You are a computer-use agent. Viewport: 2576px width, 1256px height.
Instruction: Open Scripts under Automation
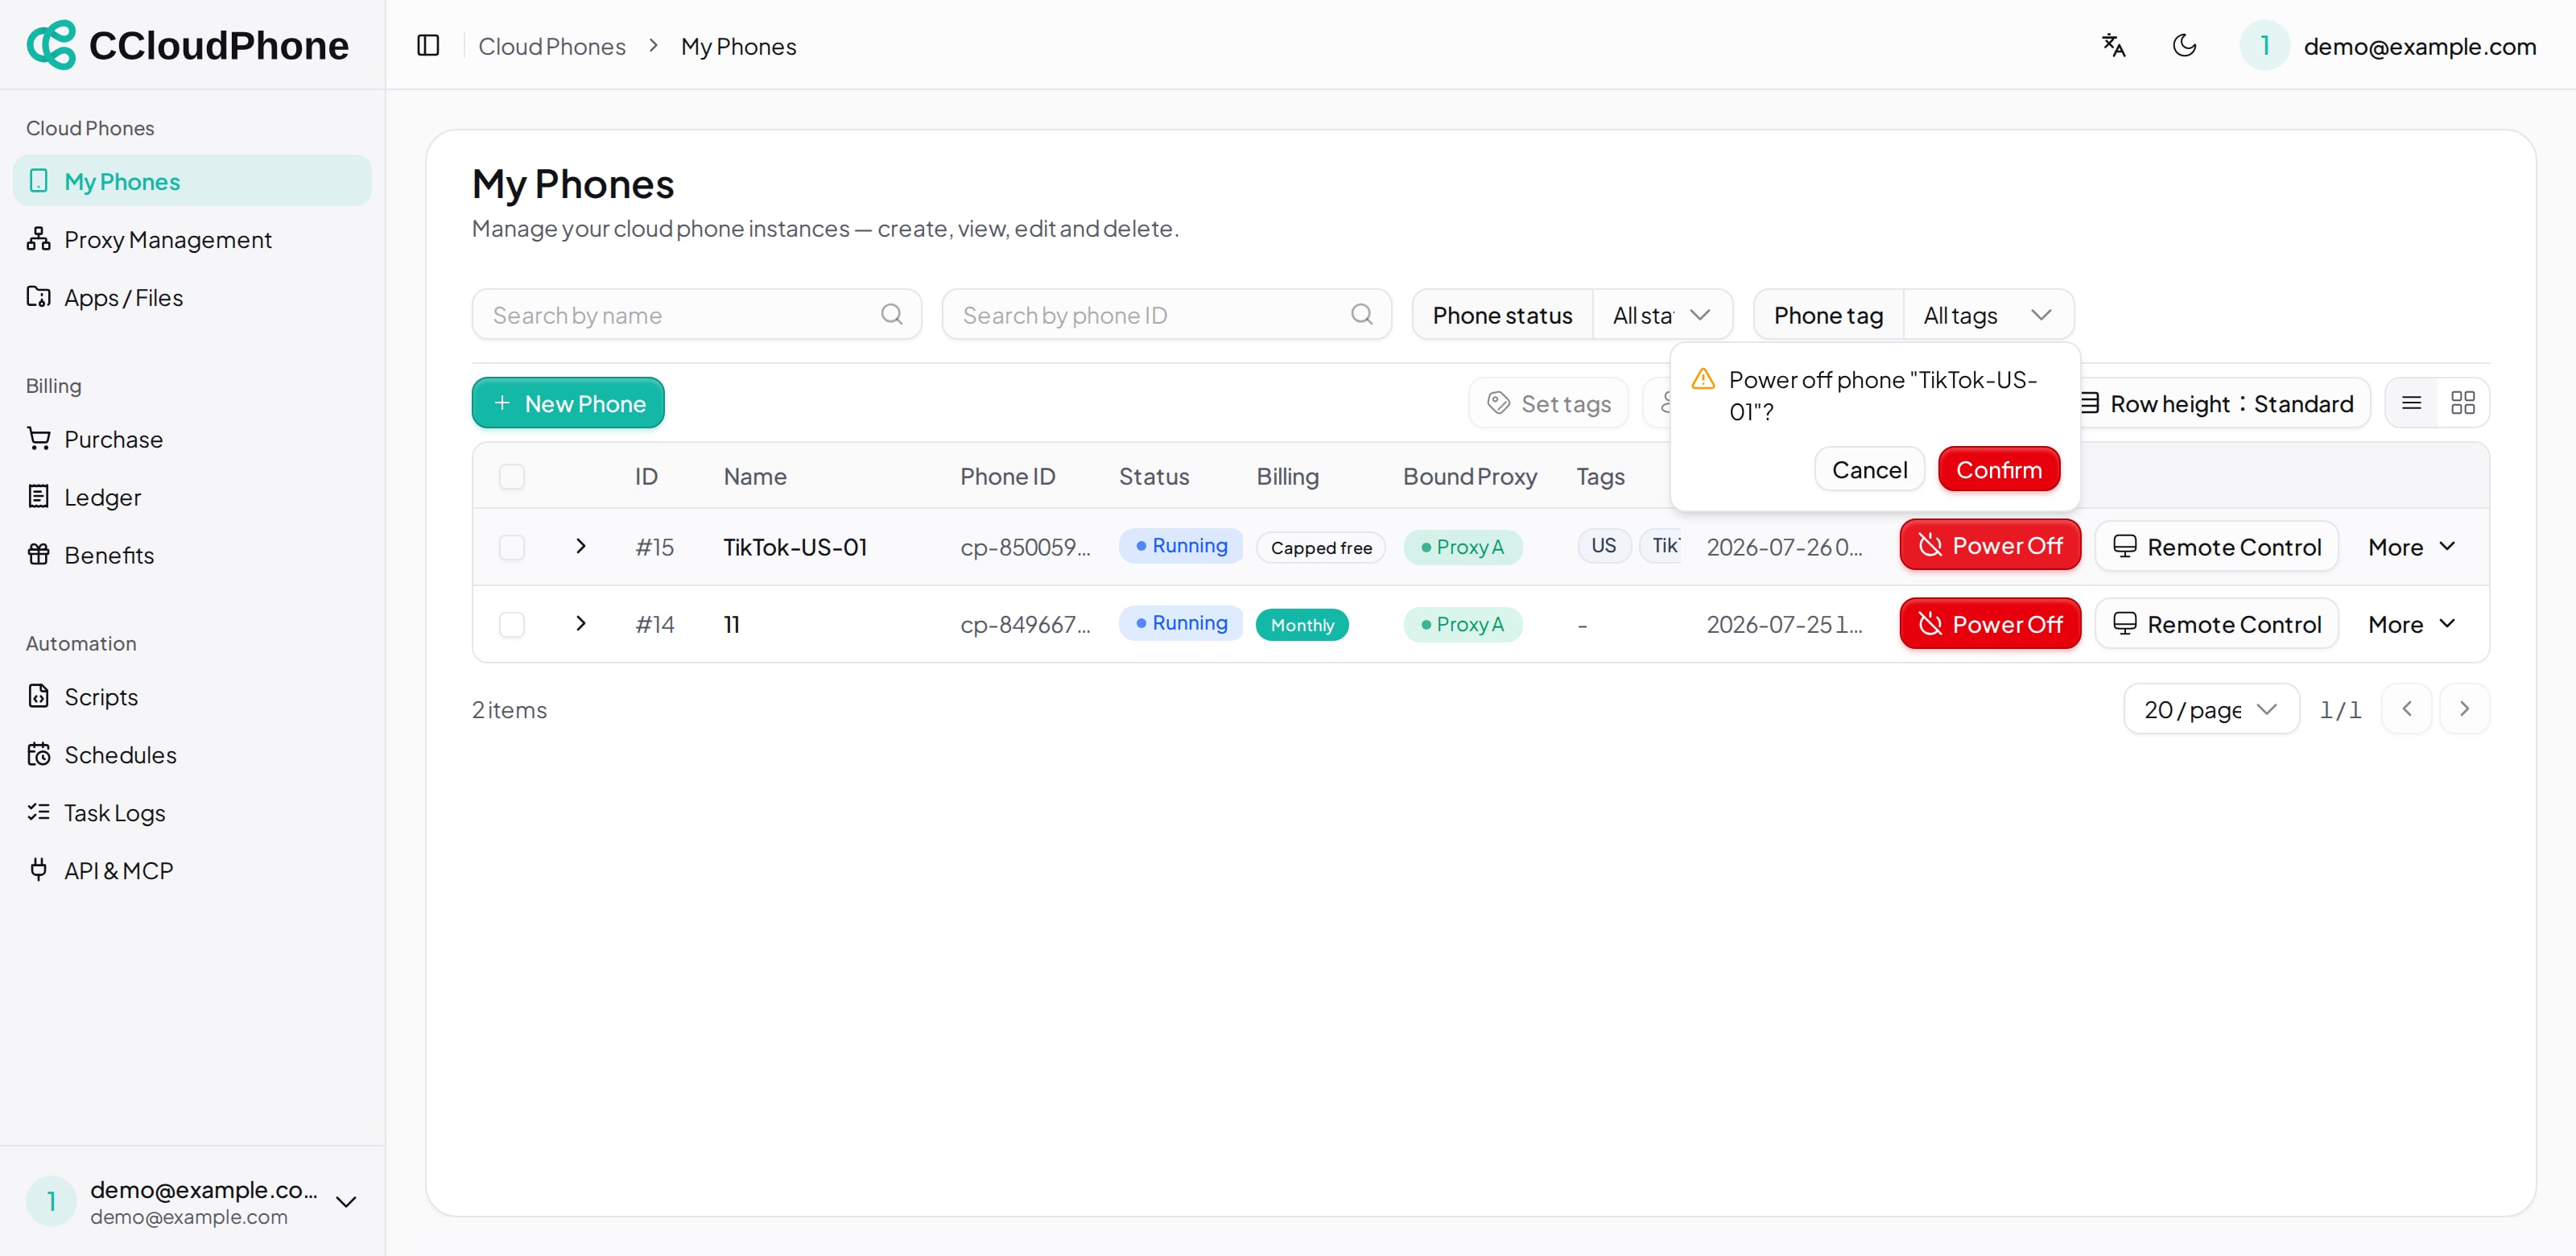[x=192, y=696]
